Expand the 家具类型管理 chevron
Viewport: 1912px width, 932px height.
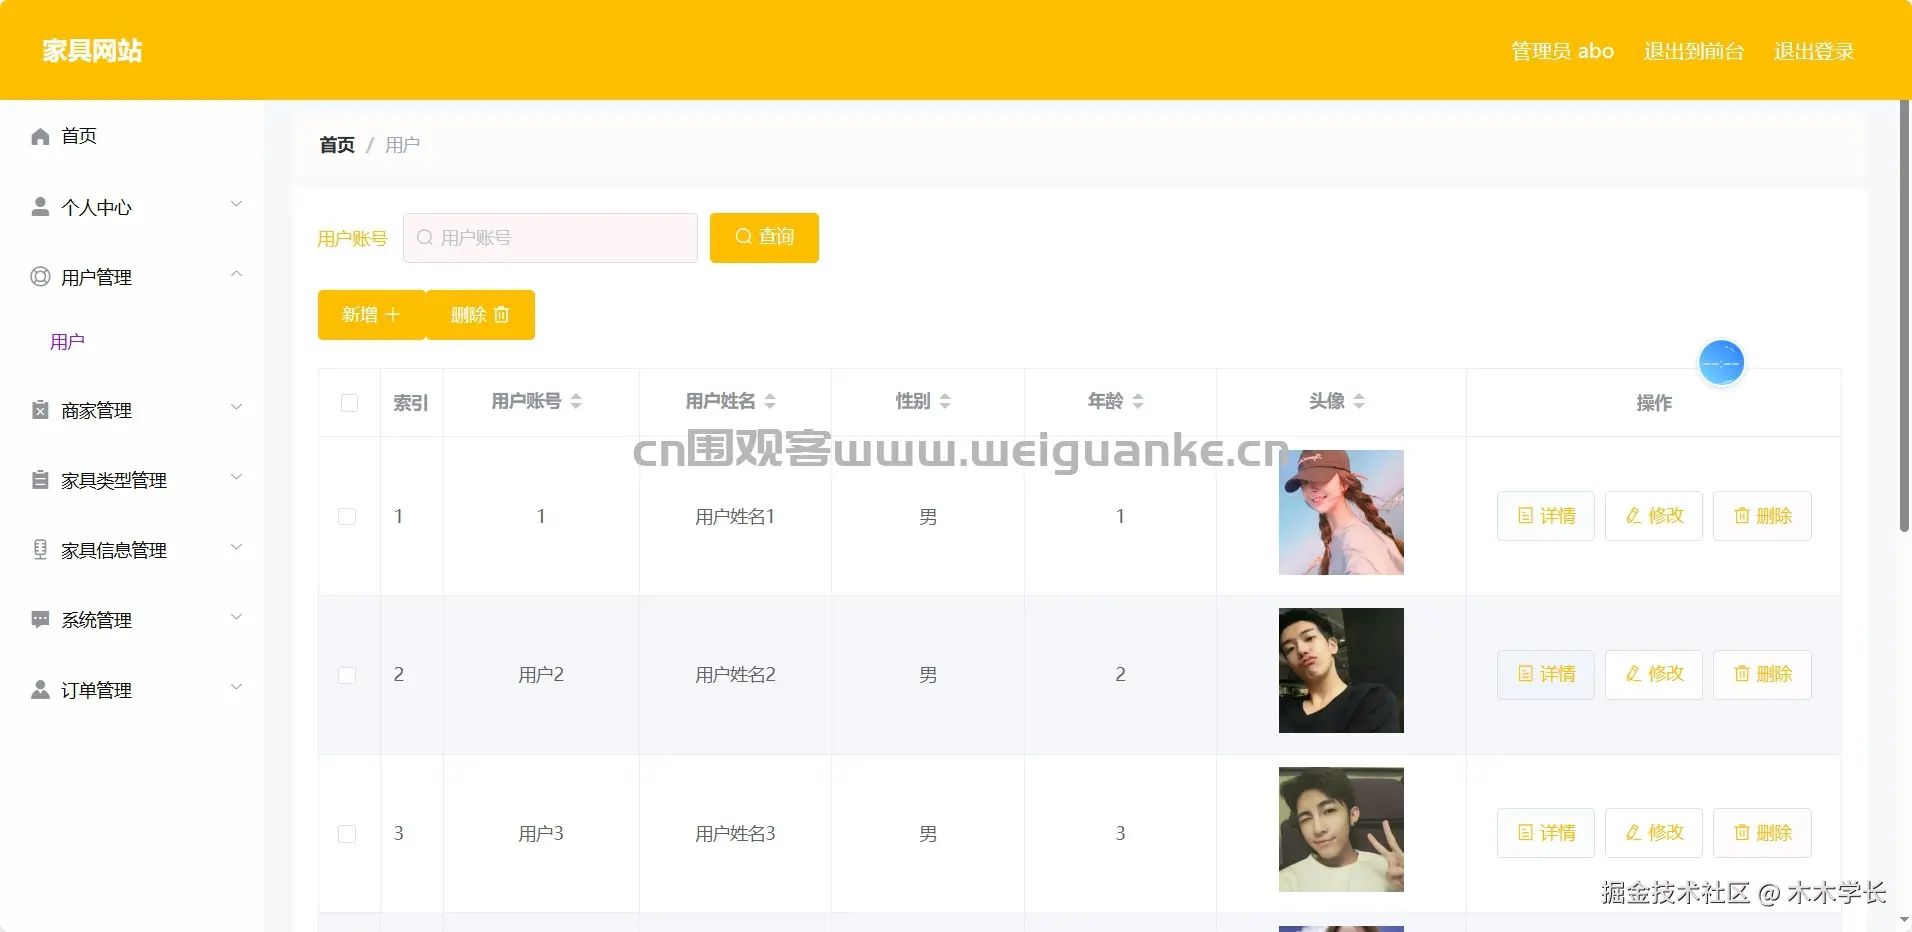[237, 477]
